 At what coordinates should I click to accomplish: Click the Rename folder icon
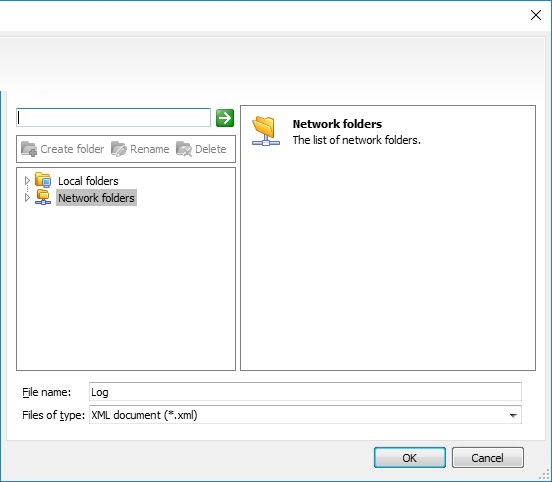pyautogui.click(x=119, y=149)
